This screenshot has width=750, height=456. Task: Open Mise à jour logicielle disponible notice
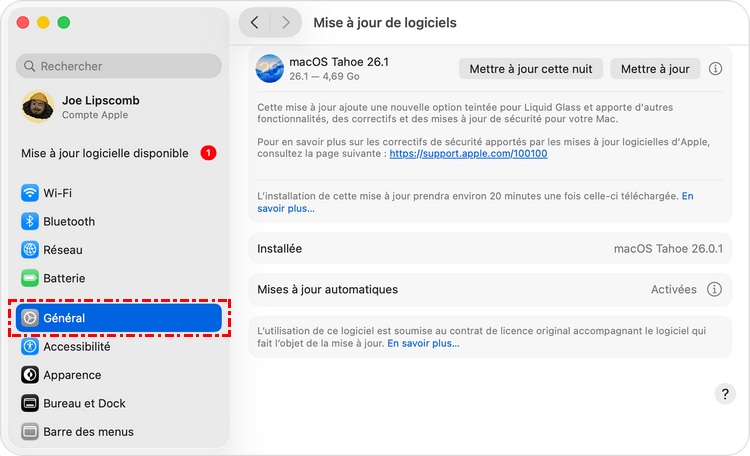pos(105,153)
